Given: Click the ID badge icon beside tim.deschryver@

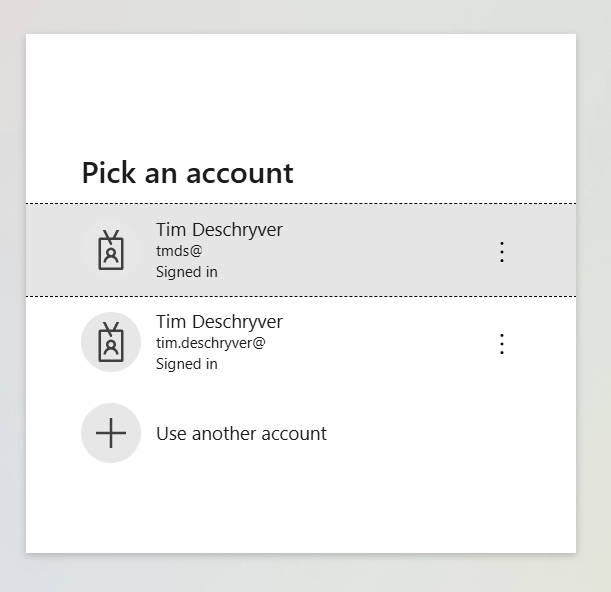Looking at the screenshot, I should (x=111, y=342).
